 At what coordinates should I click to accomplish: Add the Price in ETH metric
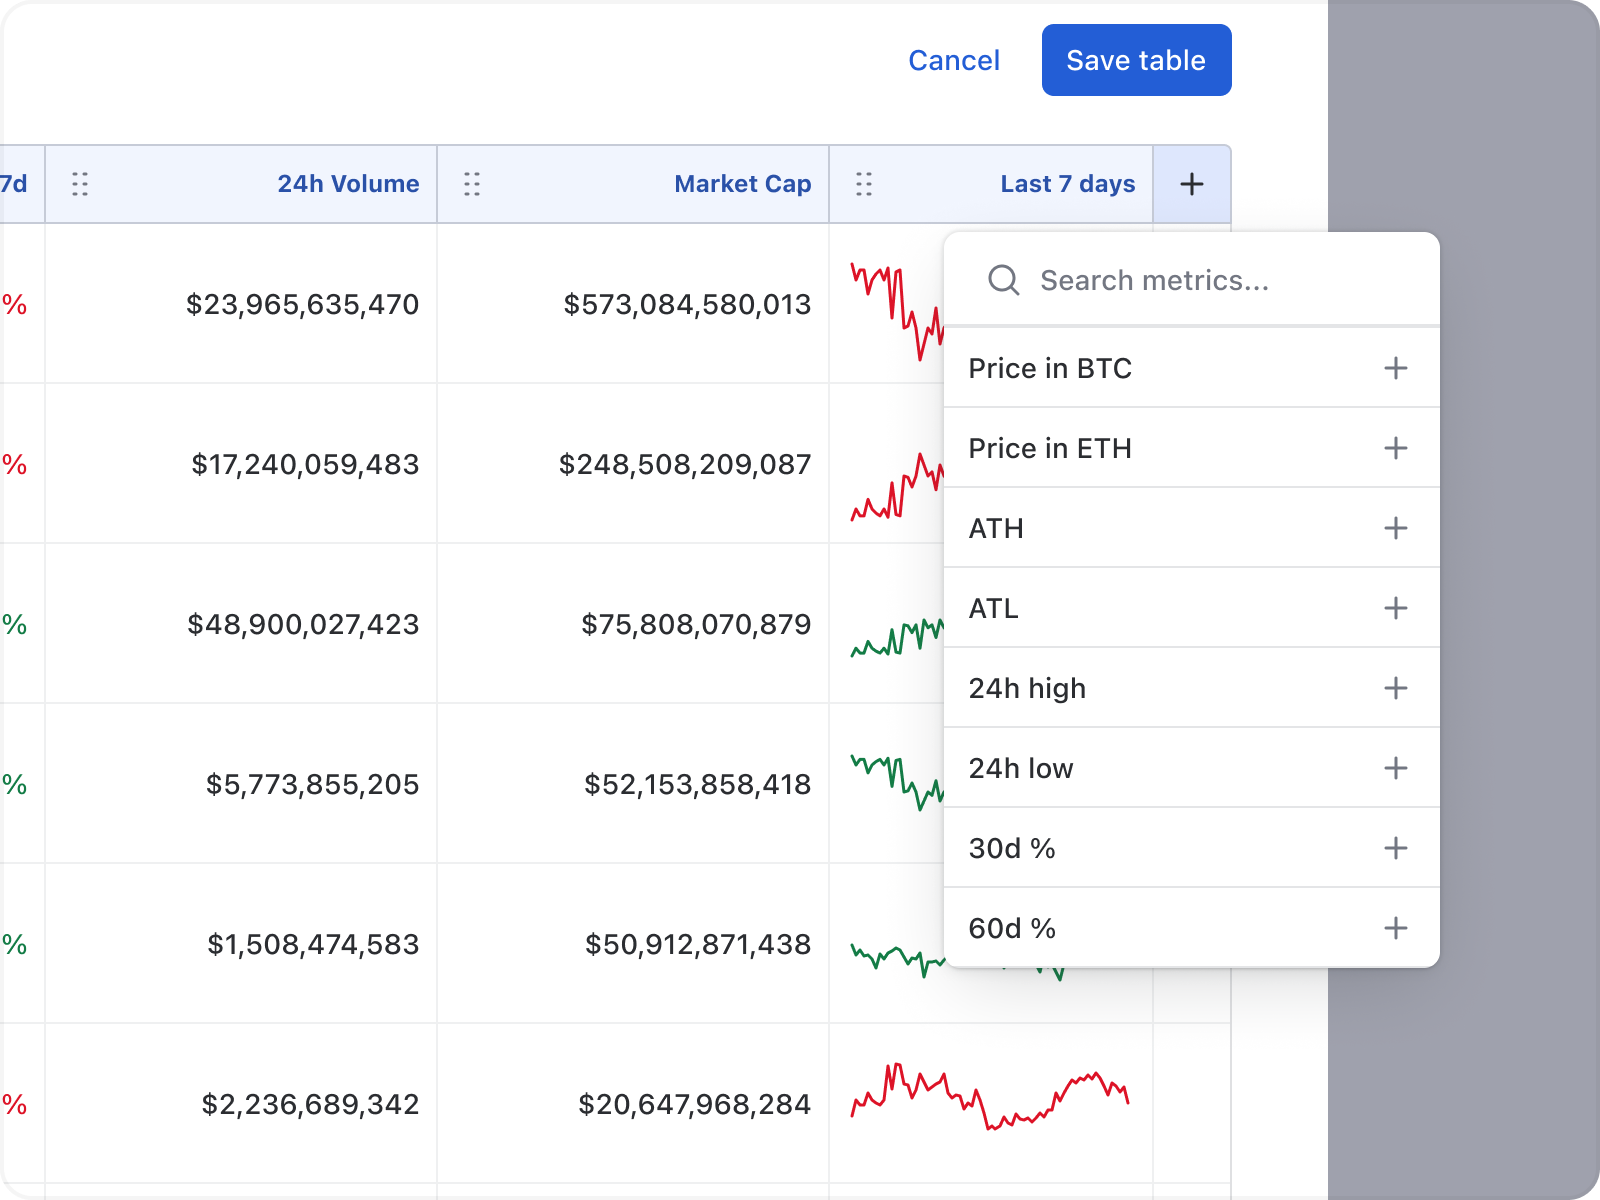(1396, 448)
